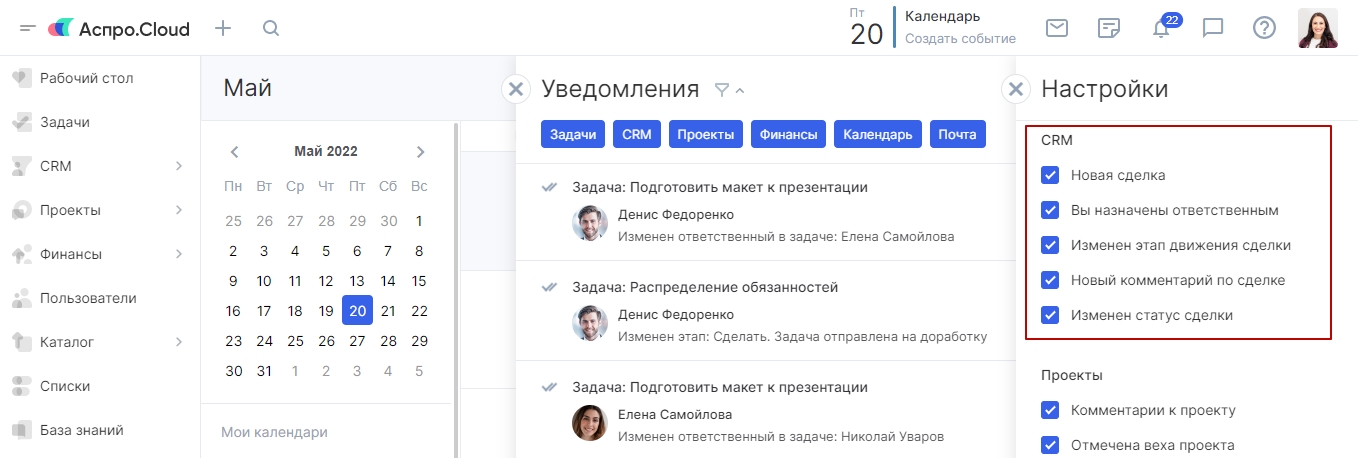Open the notifications filter funnel icon
1358x458 pixels.
(722, 90)
